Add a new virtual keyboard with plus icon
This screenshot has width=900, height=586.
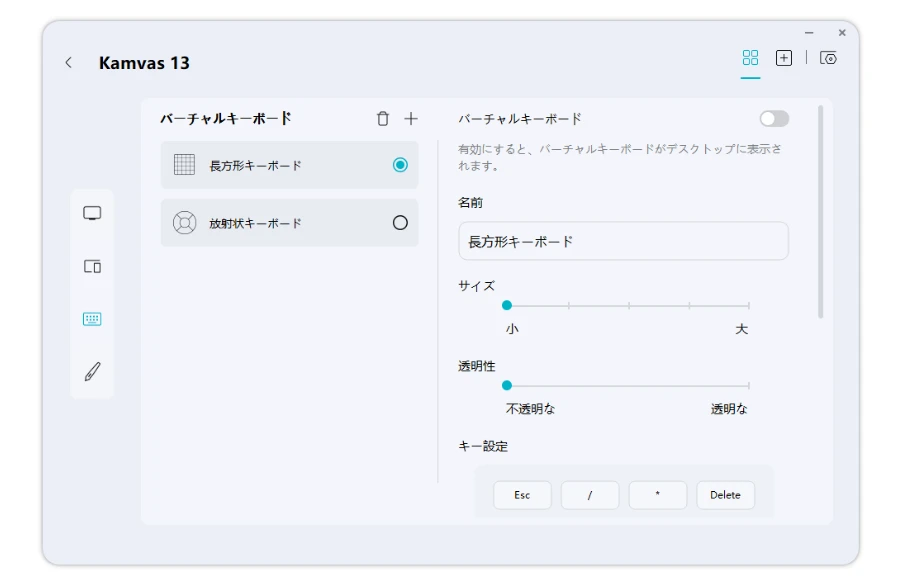point(411,119)
